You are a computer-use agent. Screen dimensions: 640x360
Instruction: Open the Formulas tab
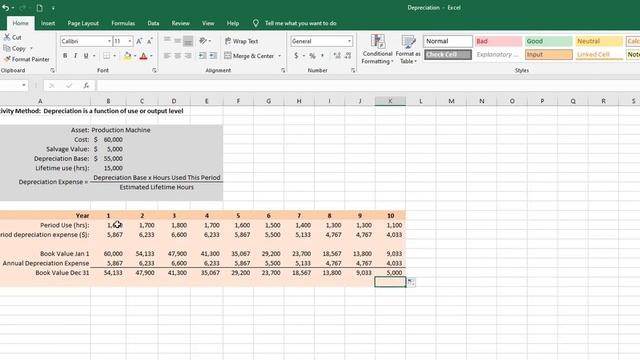(x=123, y=23)
